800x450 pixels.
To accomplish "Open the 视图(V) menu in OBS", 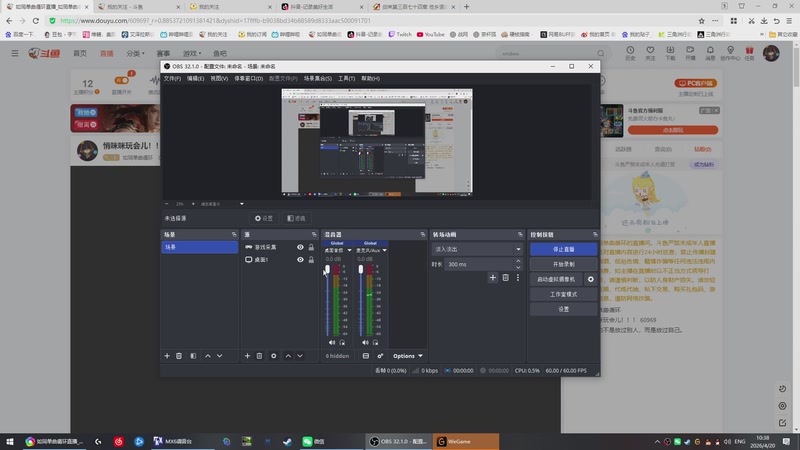I will [219, 79].
